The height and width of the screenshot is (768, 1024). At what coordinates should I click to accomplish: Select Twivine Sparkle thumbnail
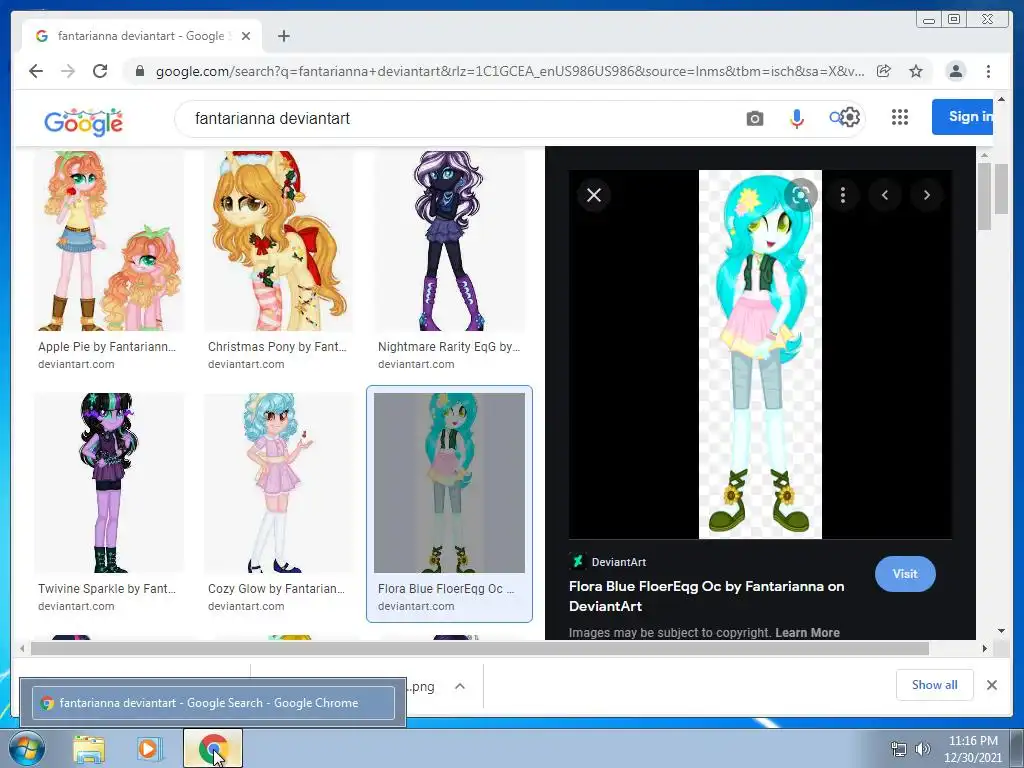click(109, 483)
